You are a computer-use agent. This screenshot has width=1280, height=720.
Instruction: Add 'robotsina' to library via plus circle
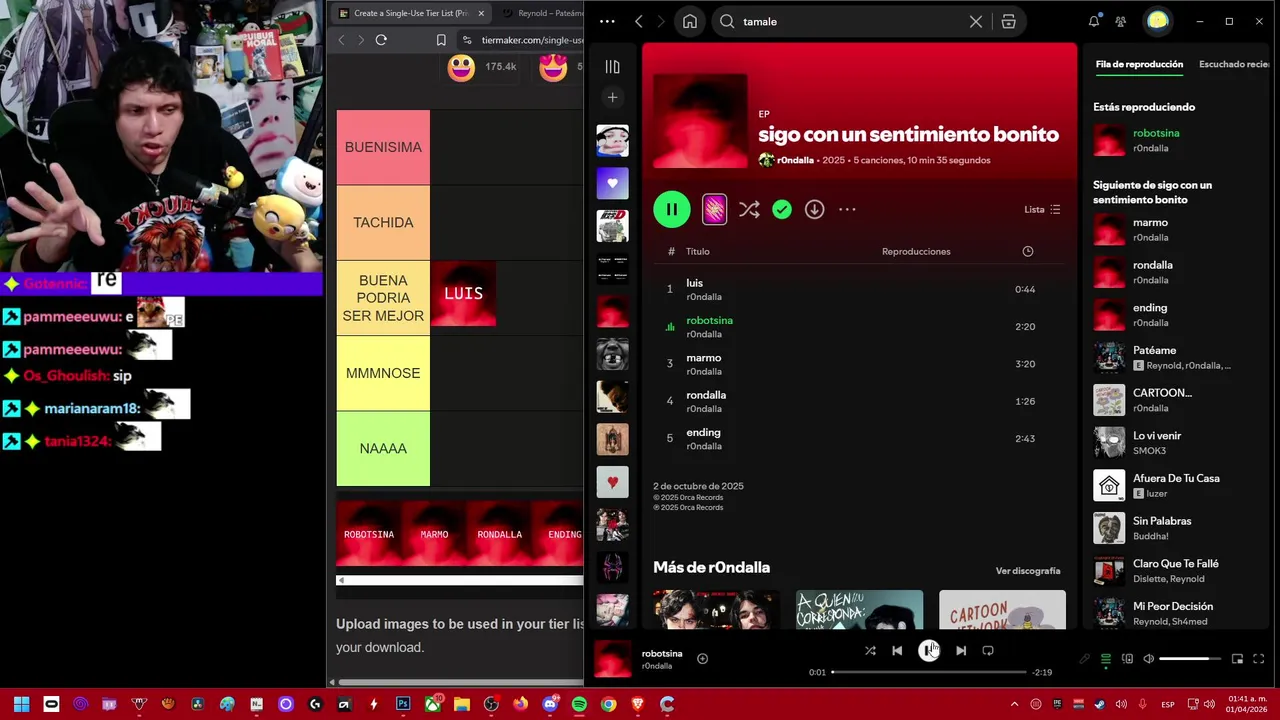[x=702, y=658]
